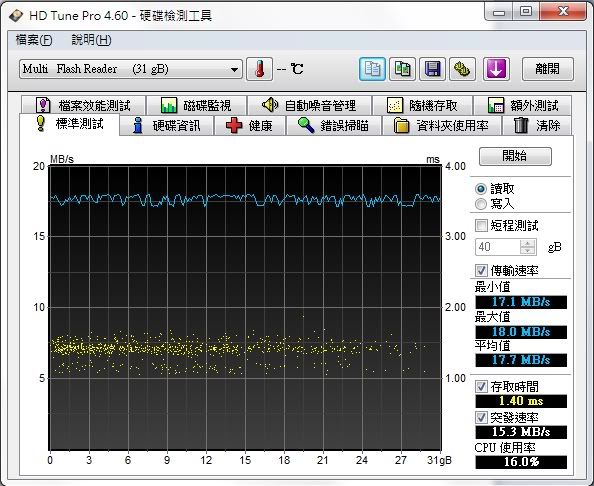
Task: Open the 錯誤掃瞄 magnifier tab
Action: [x=334, y=125]
